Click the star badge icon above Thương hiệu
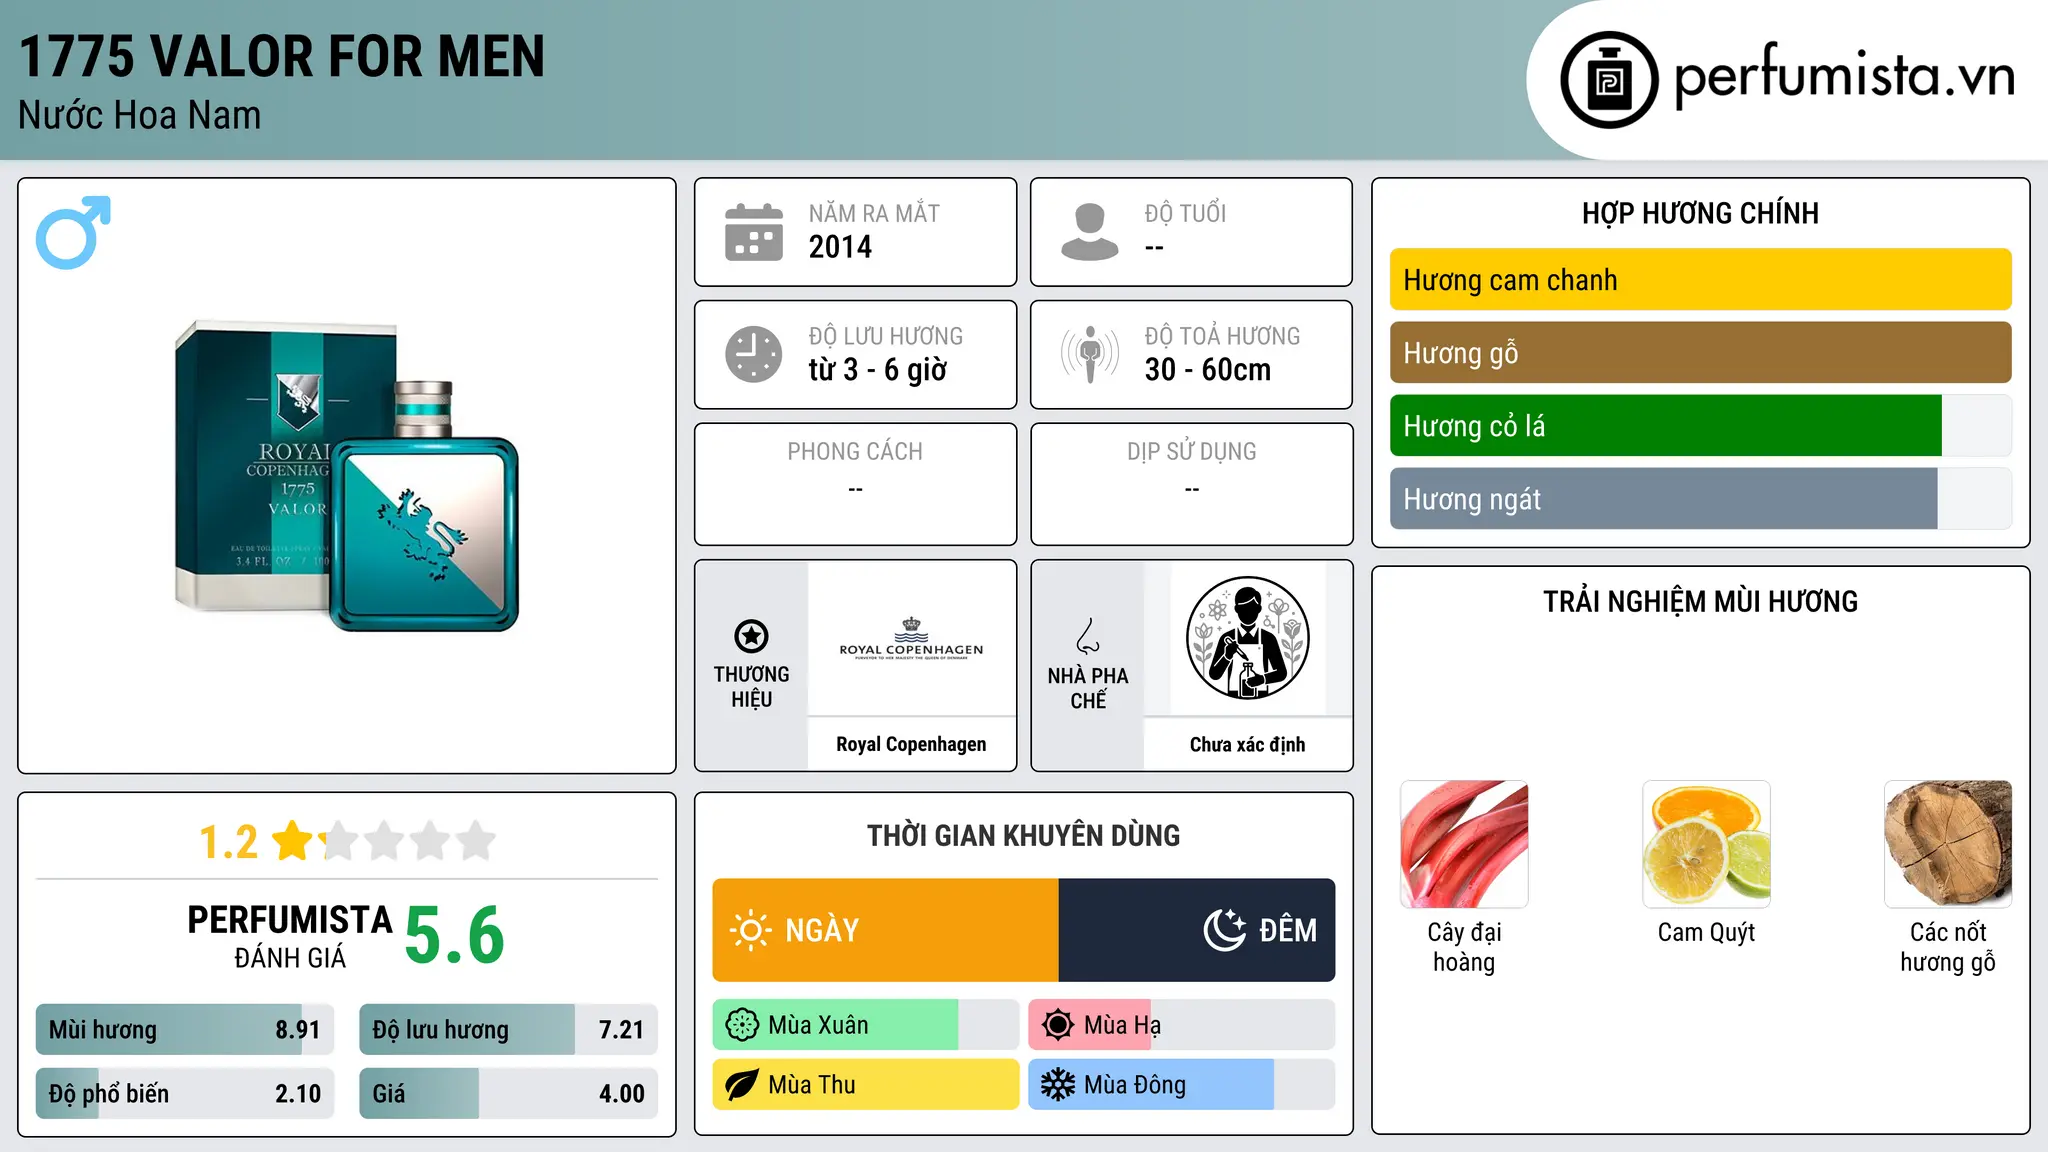The width and height of the screenshot is (2048, 1152). 751,636
